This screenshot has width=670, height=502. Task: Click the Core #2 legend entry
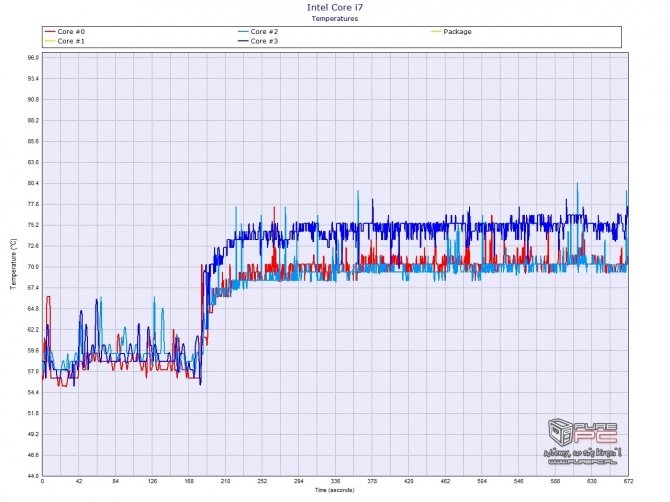point(258,32)
